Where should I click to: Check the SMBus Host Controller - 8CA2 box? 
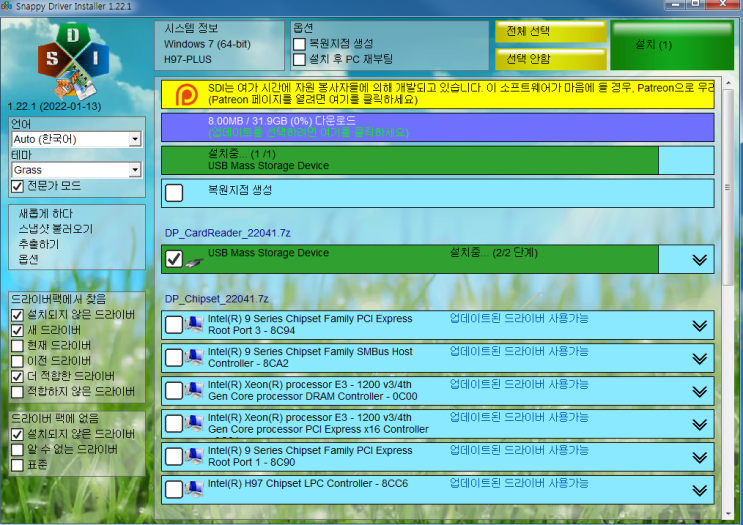174,358
